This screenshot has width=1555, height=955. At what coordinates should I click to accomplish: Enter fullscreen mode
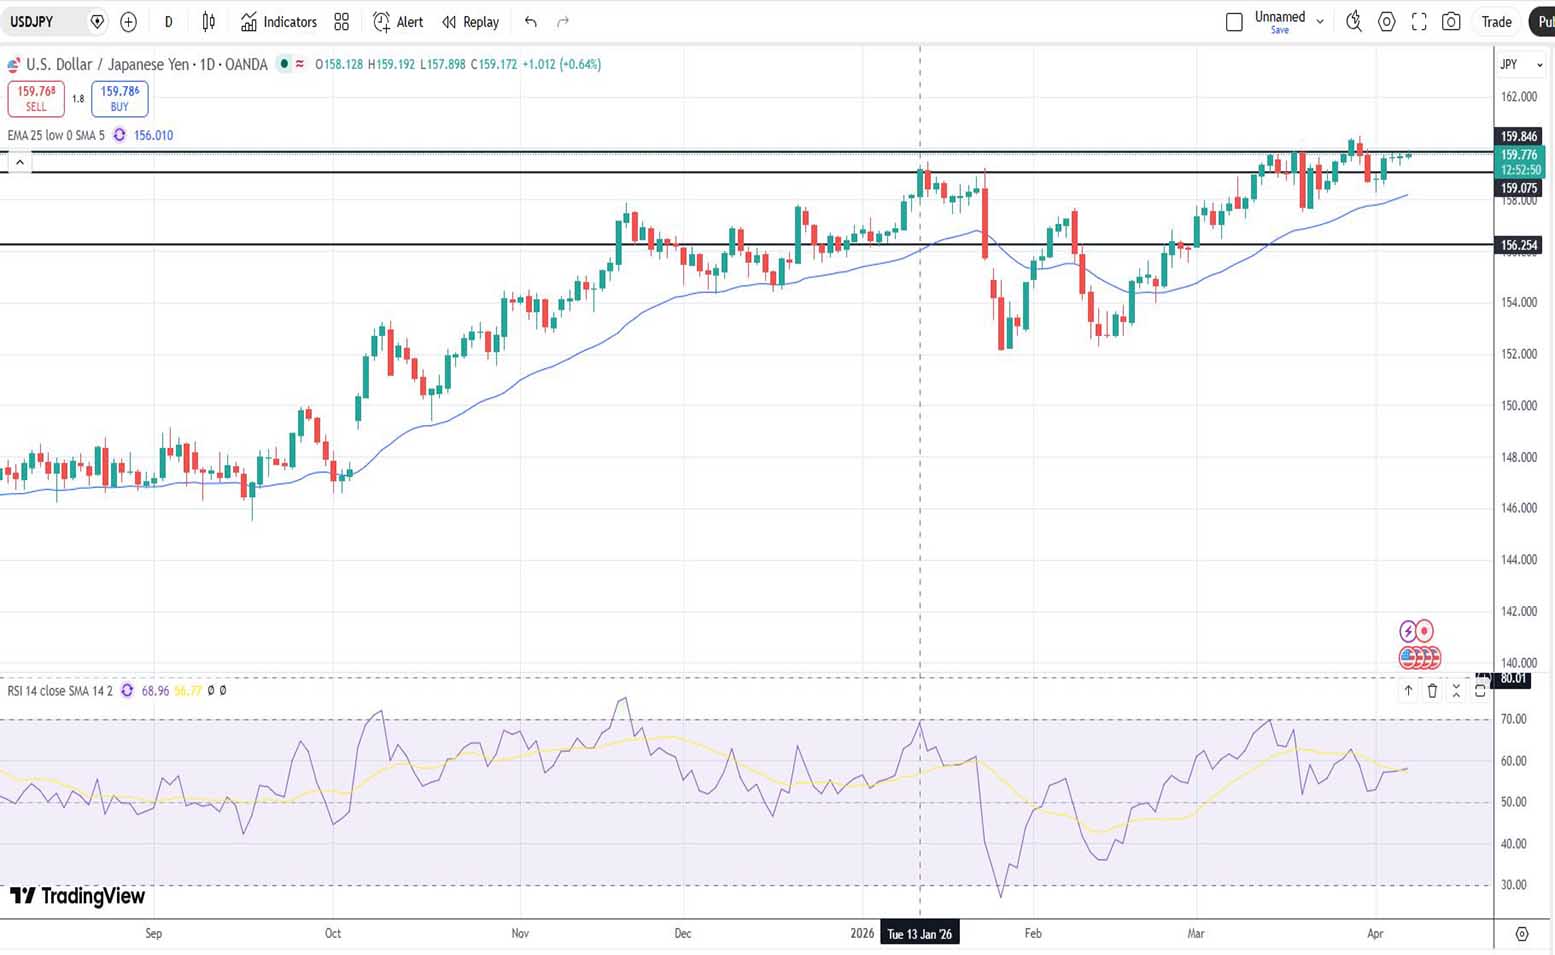[x=1419, y=22]
